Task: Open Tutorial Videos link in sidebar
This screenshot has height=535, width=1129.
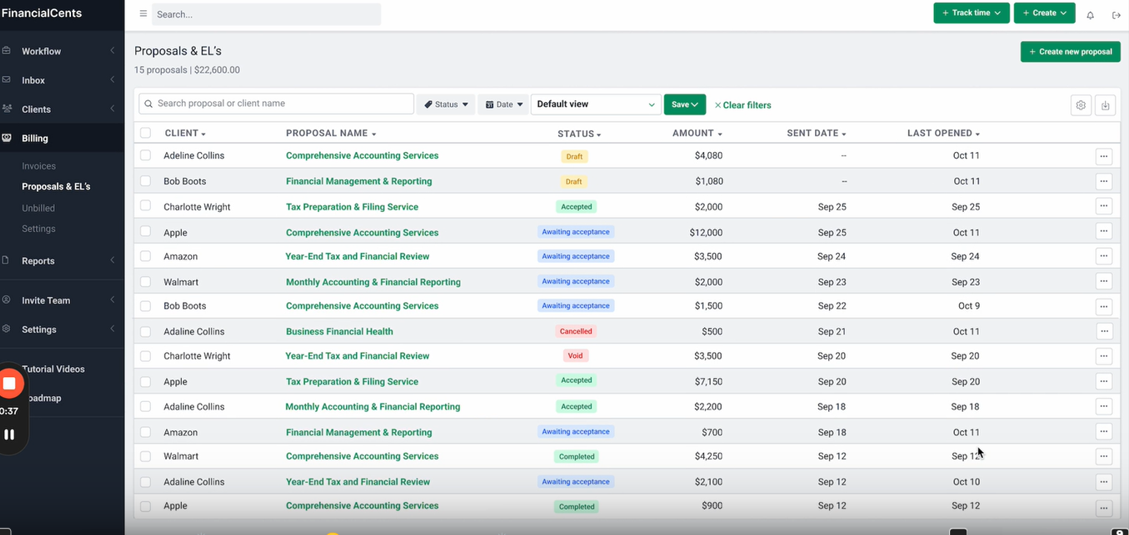Action: click(x=53, y=369)
